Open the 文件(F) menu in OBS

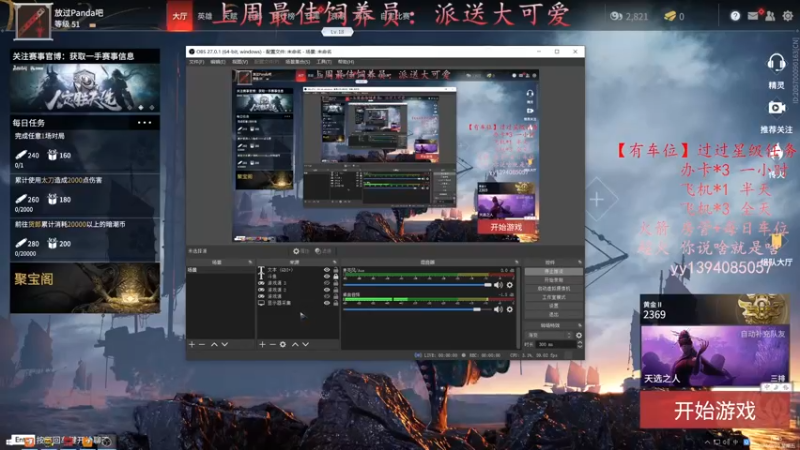pyautogui.click(x=196, y=62)
